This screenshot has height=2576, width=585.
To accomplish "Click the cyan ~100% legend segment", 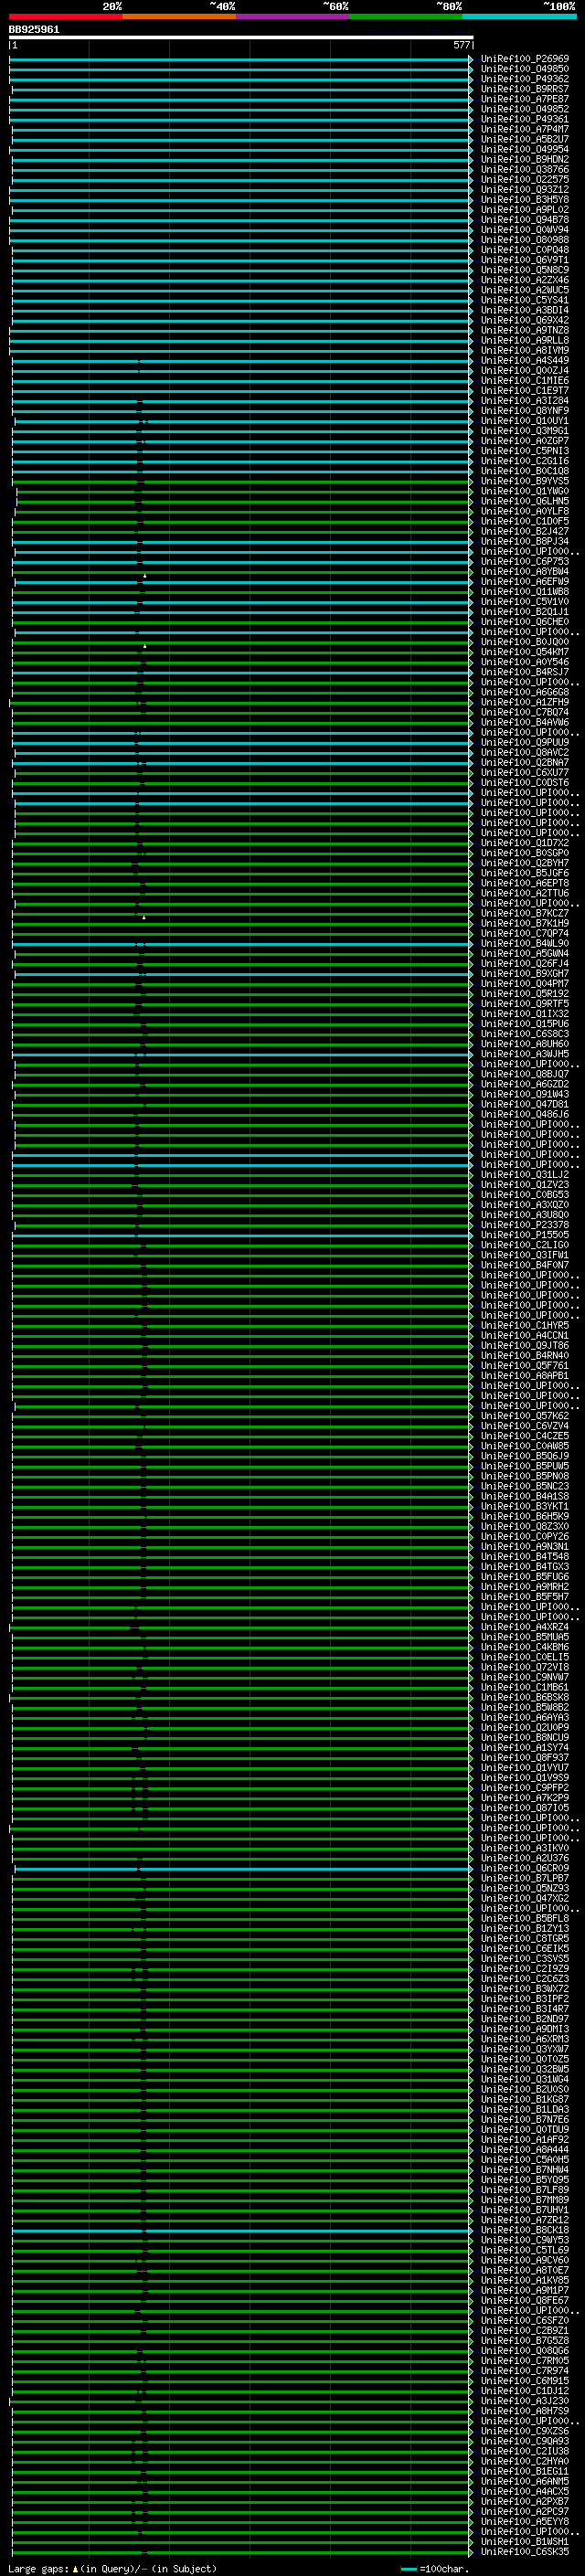I will (520, 16).
